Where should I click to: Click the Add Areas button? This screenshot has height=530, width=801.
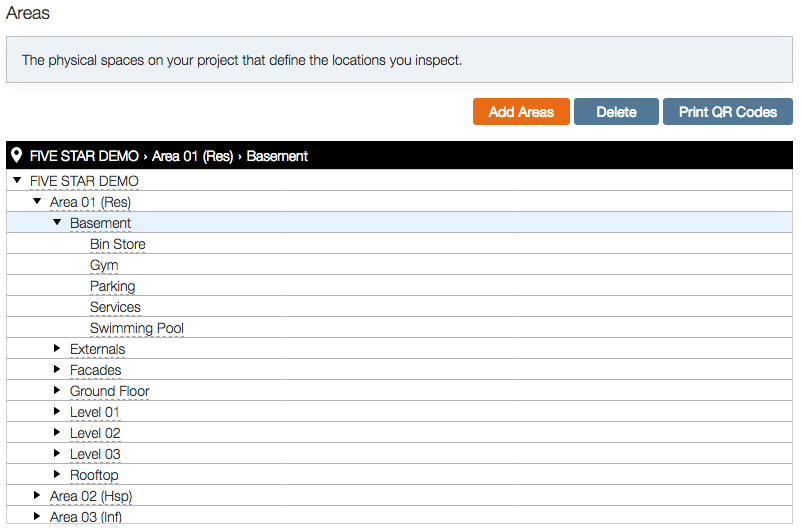(x=521, y=112)
